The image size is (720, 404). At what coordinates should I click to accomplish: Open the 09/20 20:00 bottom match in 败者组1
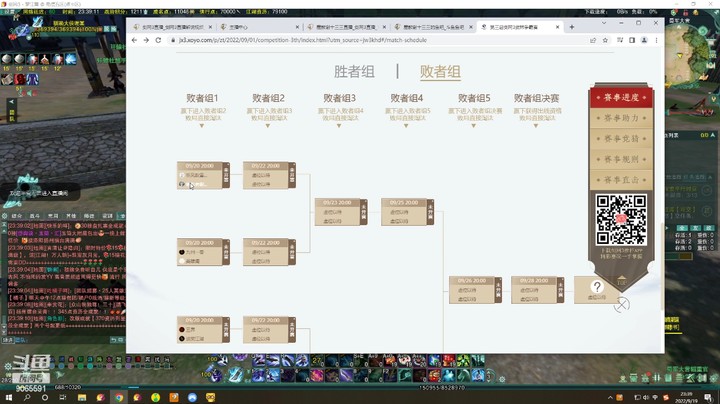click(203, 330)
